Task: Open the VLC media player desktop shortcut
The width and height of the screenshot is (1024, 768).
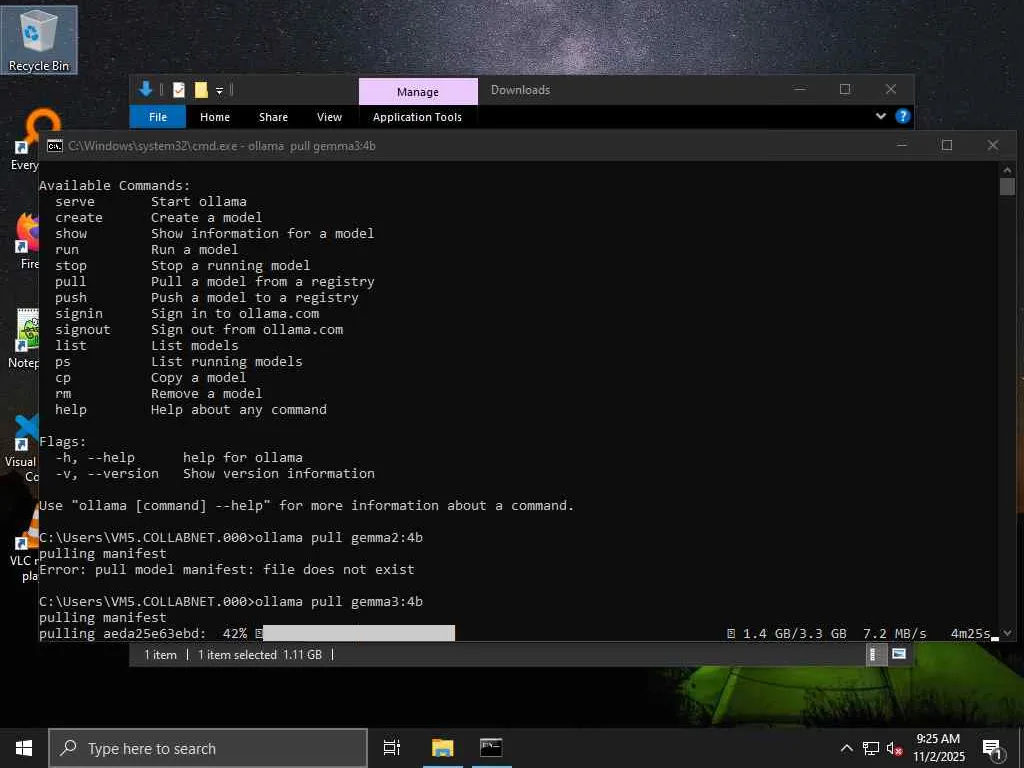Action: pos(24,545)
